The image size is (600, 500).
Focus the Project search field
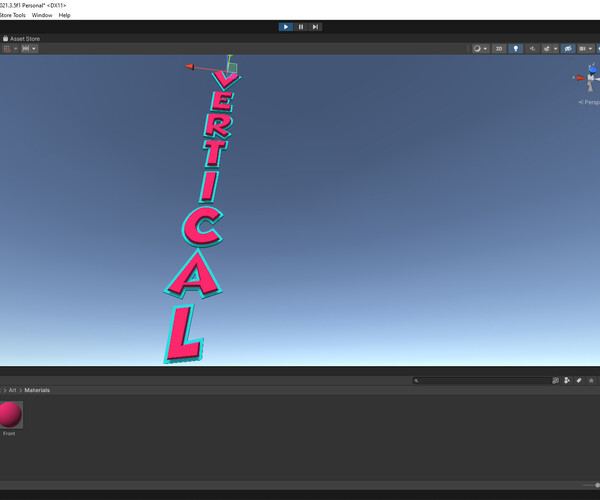[485, 380]
